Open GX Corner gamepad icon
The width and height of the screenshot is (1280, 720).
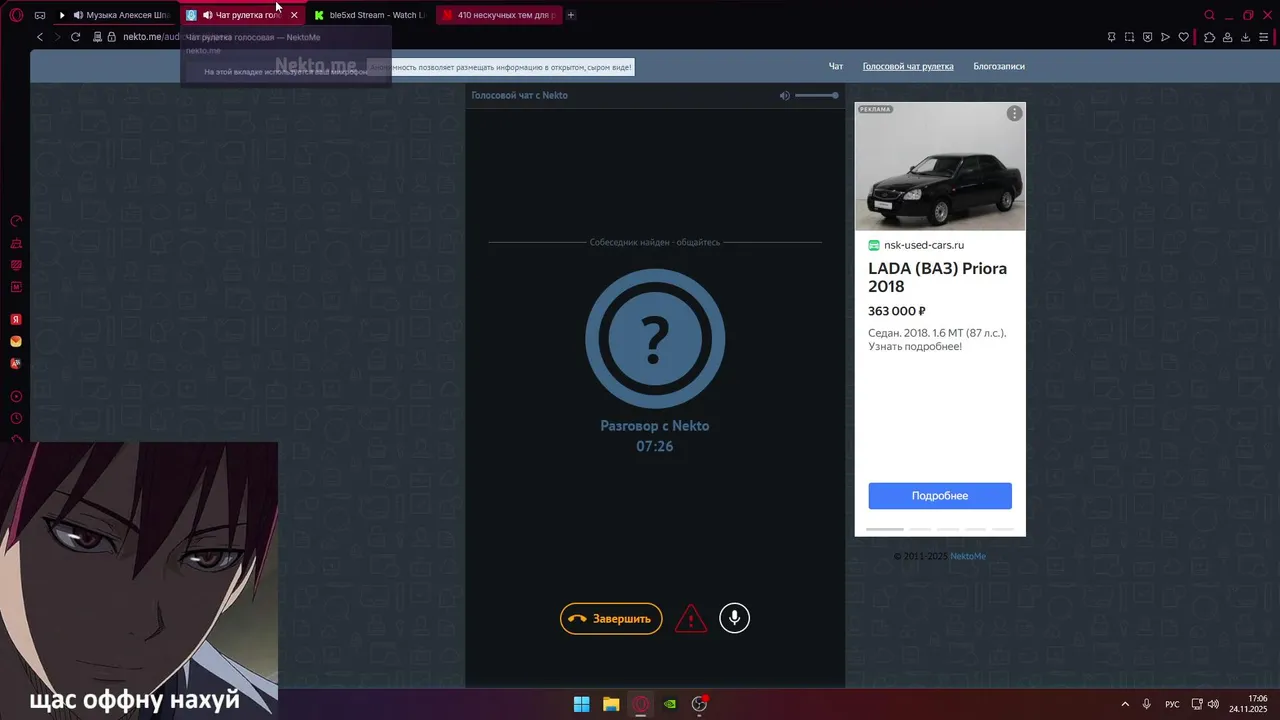tap(40, 15)
